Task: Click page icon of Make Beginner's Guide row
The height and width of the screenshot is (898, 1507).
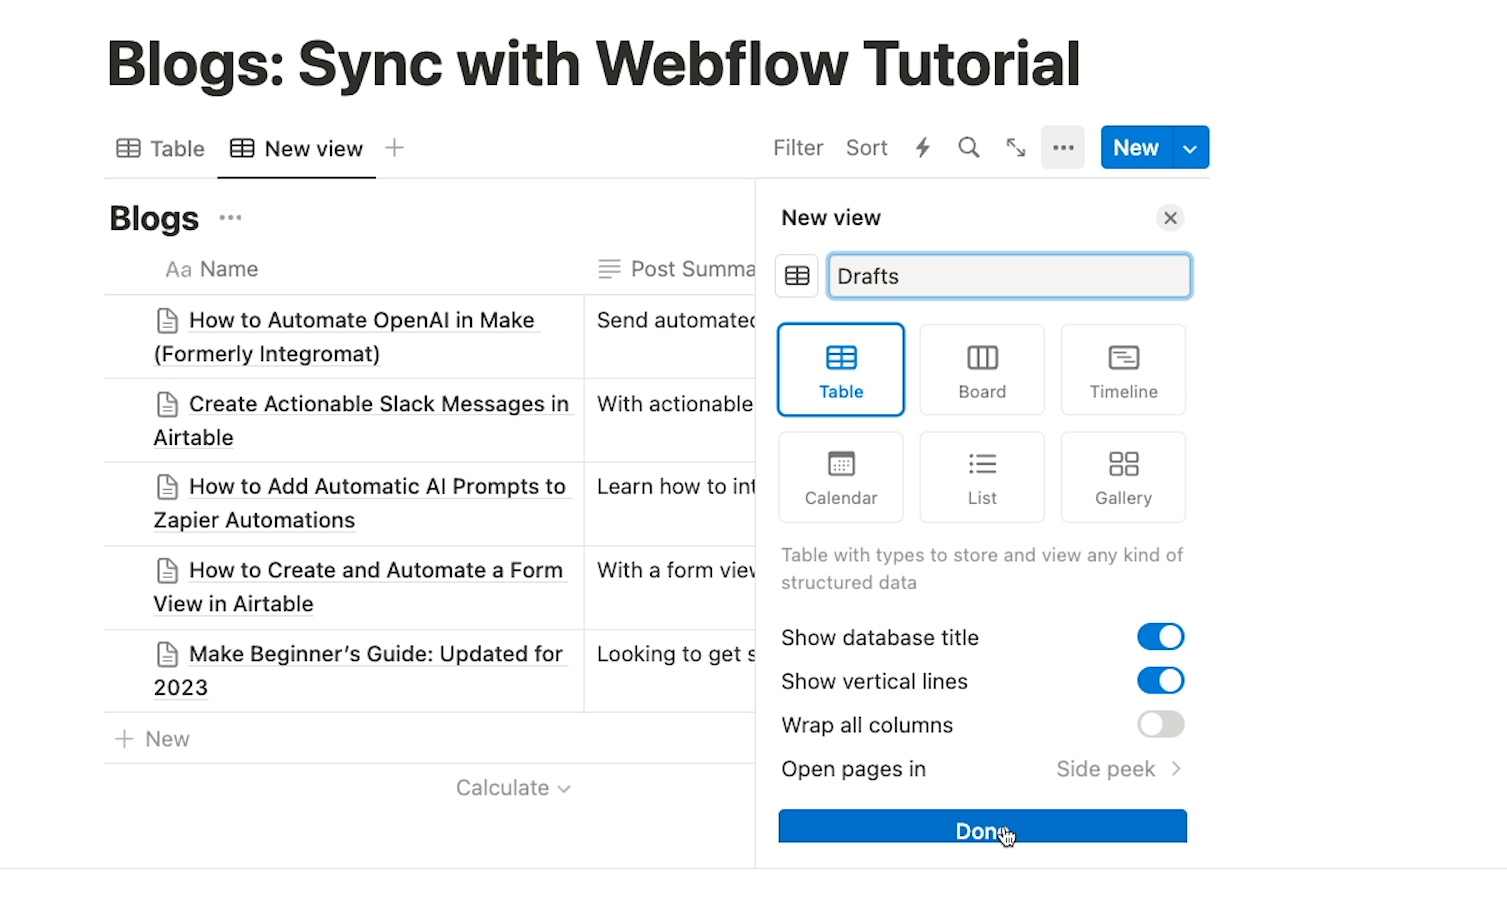Action: point(167,654)
